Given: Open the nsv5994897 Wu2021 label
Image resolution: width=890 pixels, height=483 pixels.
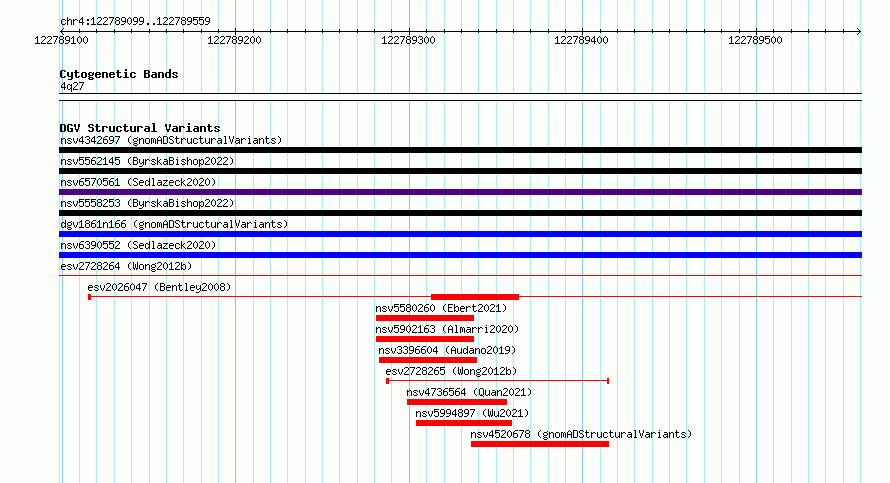Looking at the screenshot, I should 472,413.
